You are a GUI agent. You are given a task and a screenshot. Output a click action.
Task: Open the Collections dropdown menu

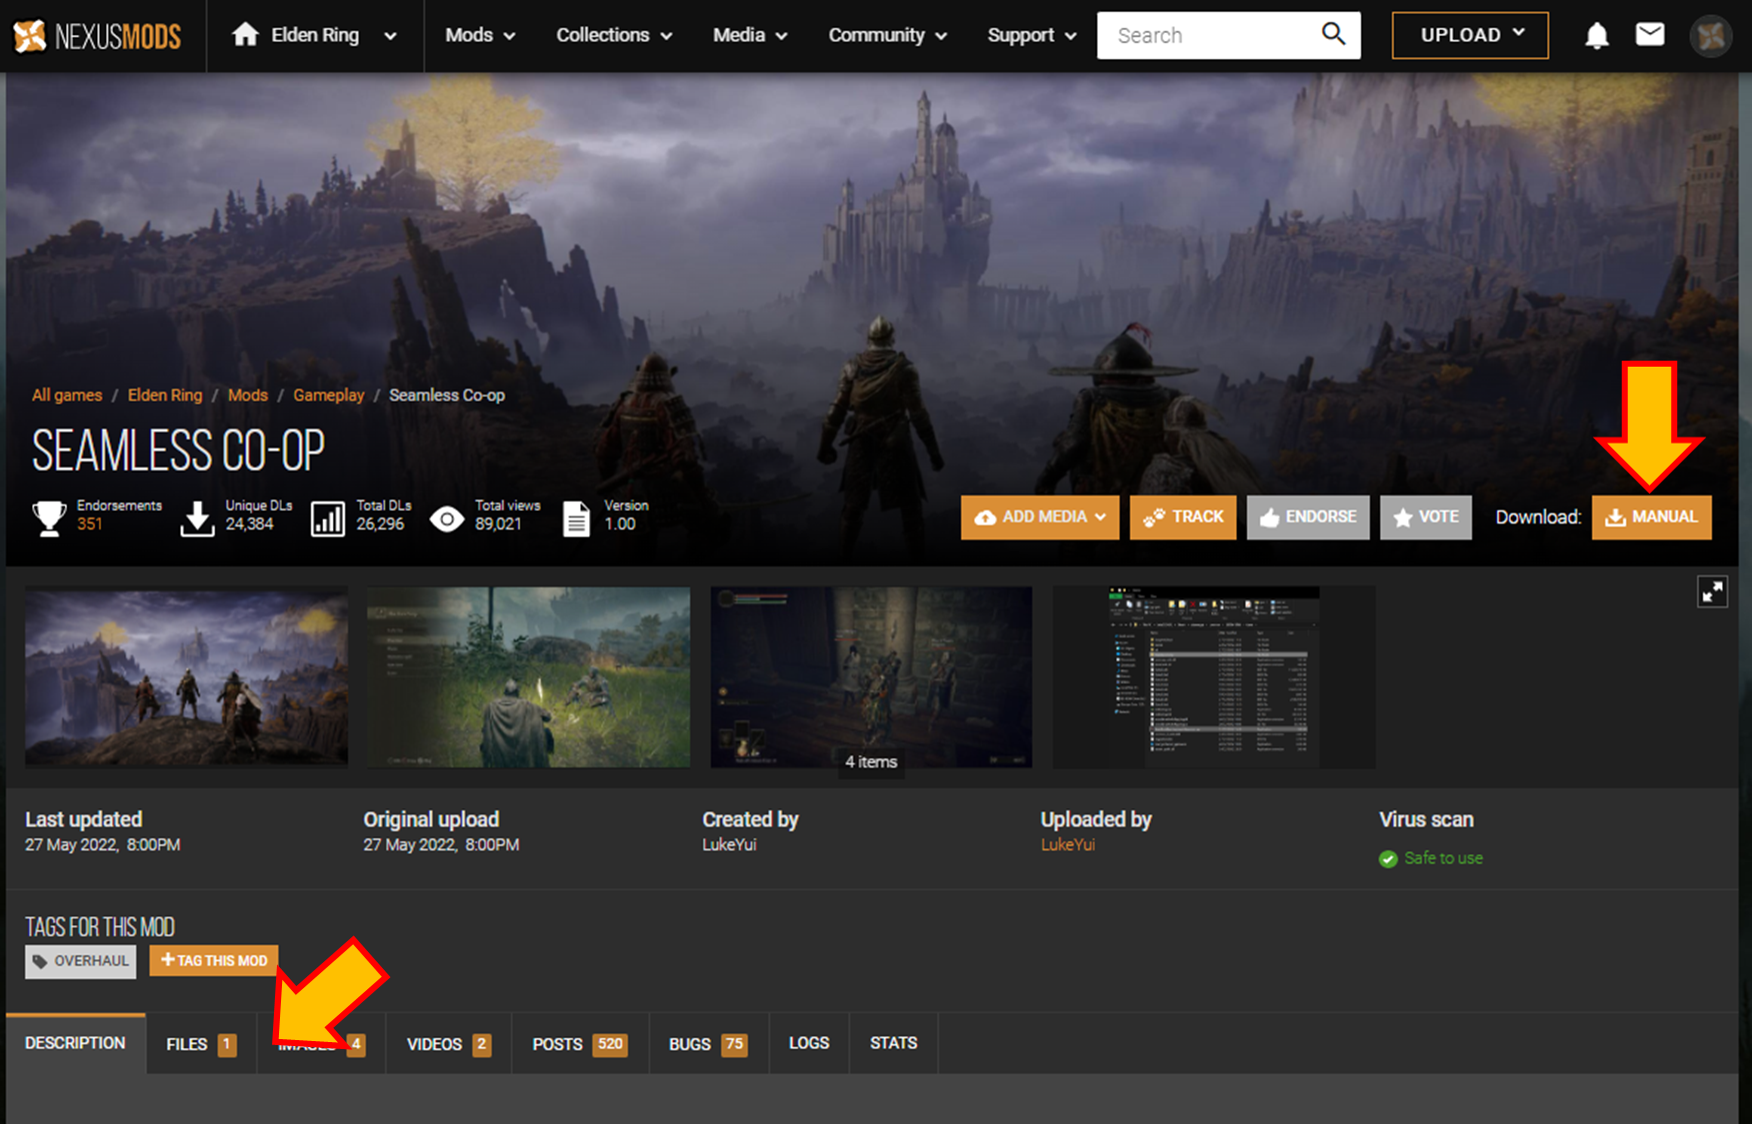pos(614,35)
